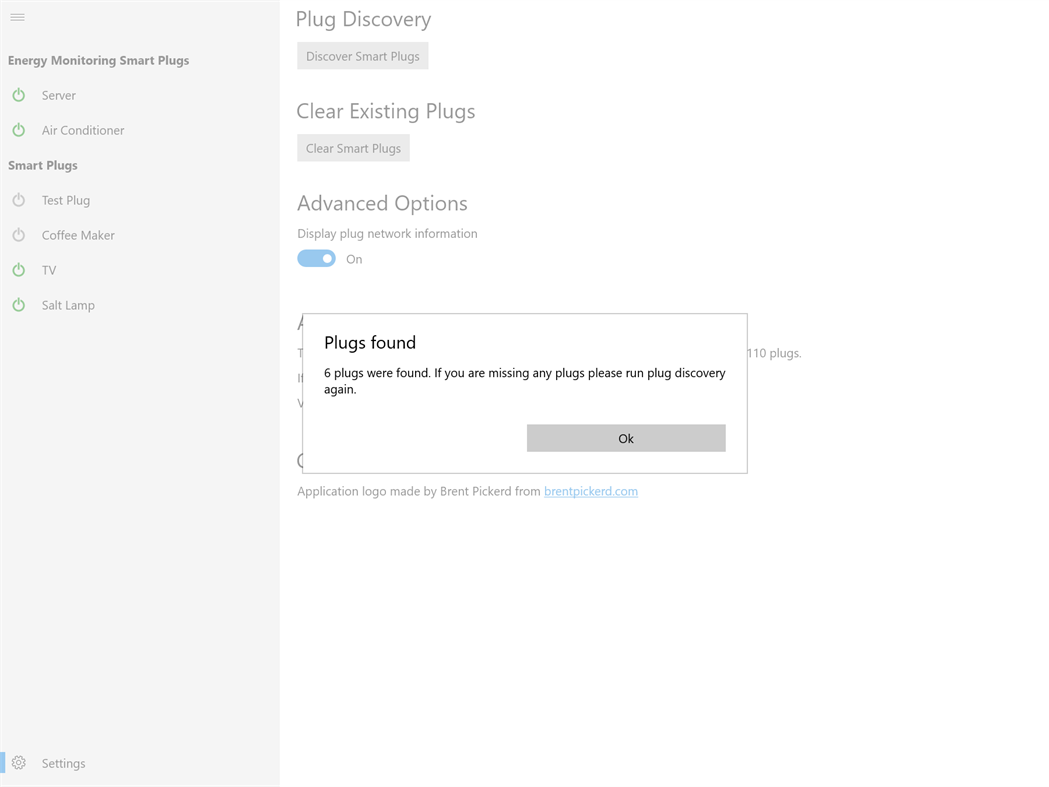Go to the Settings page label
This screenshot has width=1049, height=787.
point(63,763)
